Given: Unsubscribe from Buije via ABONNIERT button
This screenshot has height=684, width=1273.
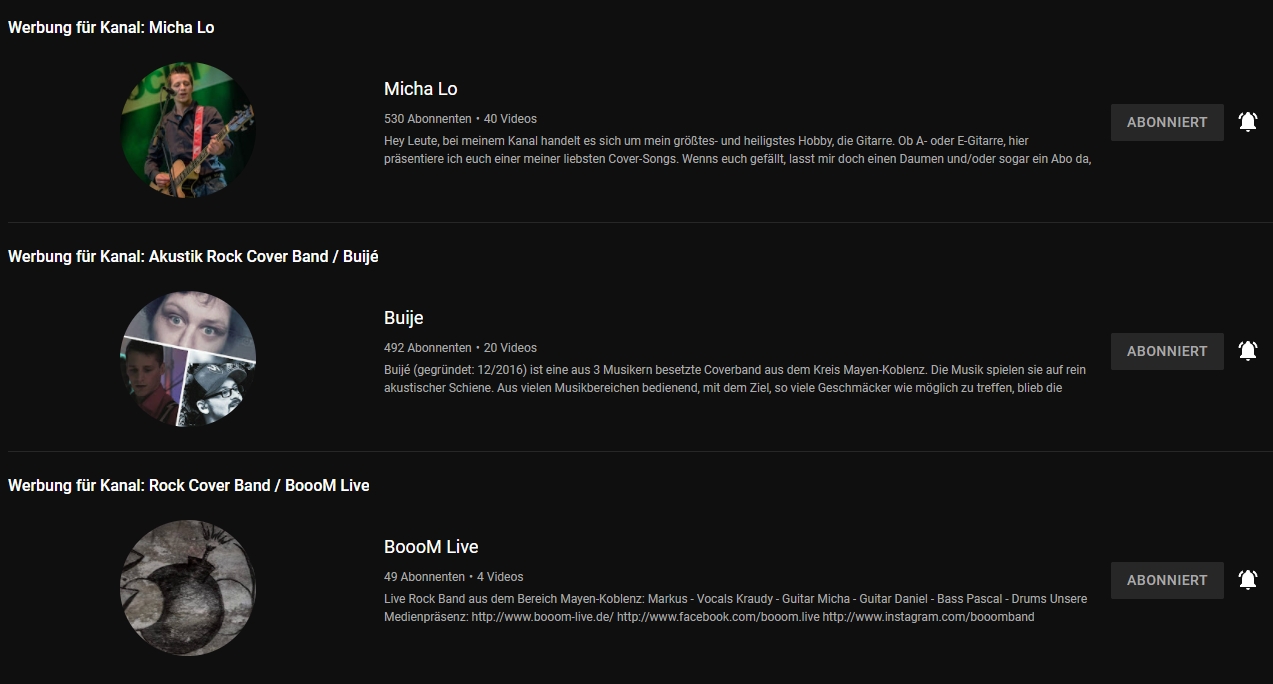Looking at the screenshot, I should point(1166,351).
